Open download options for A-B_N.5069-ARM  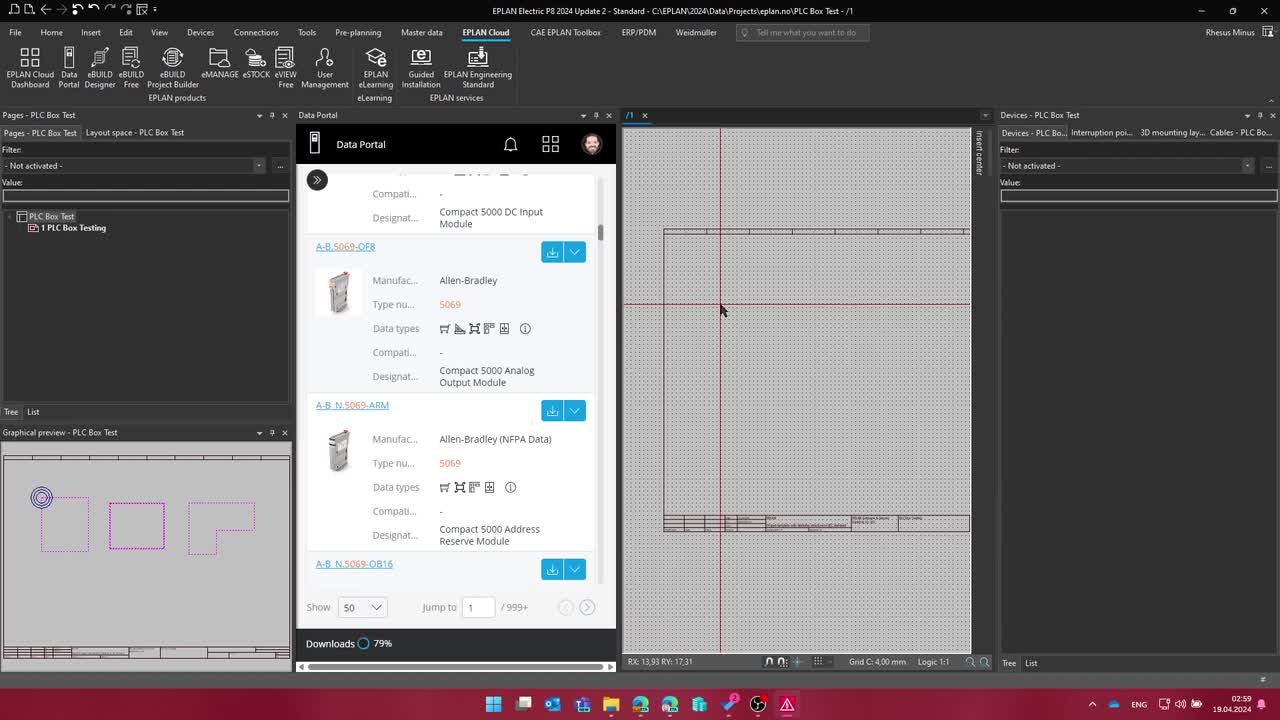click(575, 411)
